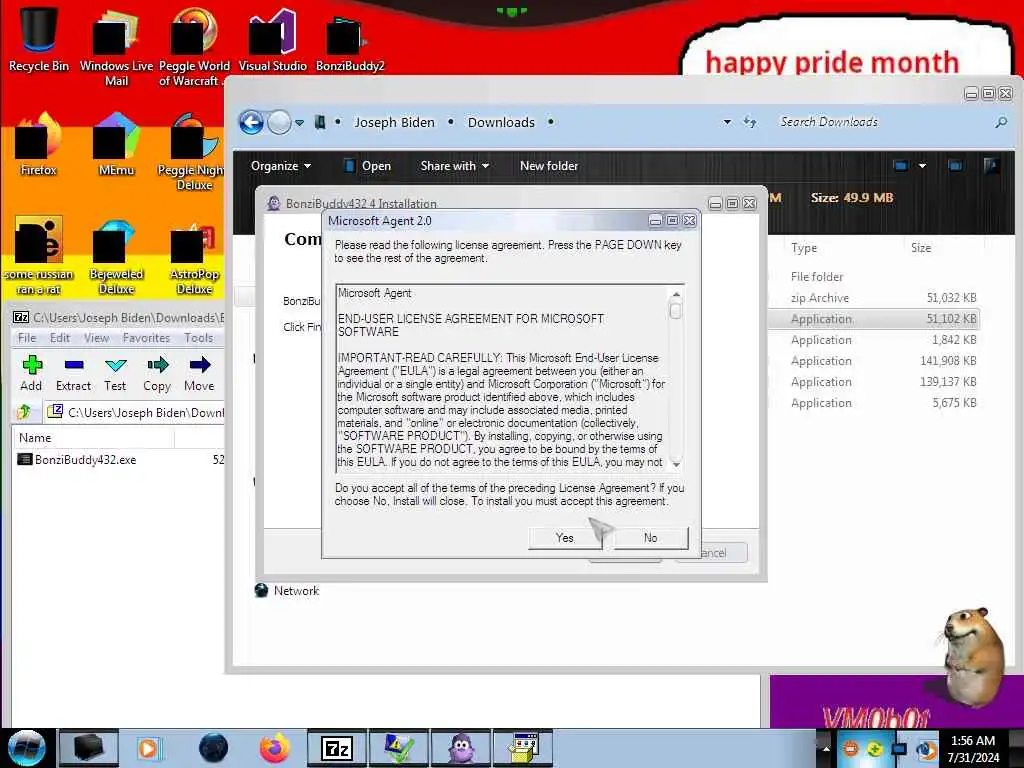
Task: Select the MEmu desktop icon
Action: tap(116, 145)
